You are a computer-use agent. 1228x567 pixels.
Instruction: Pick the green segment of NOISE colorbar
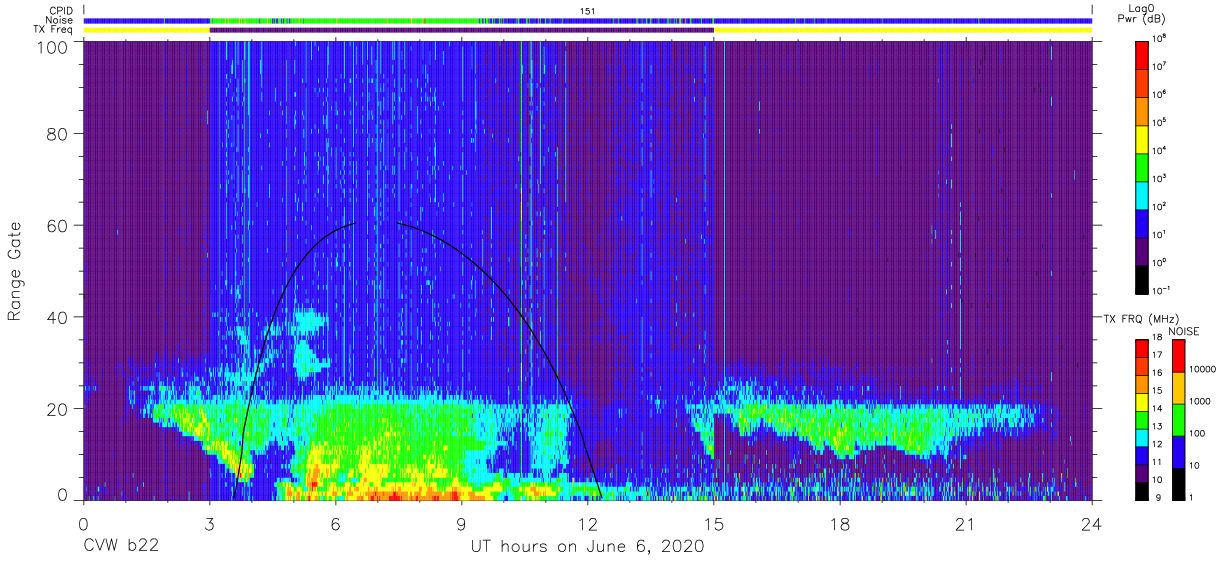(1179, 420)
